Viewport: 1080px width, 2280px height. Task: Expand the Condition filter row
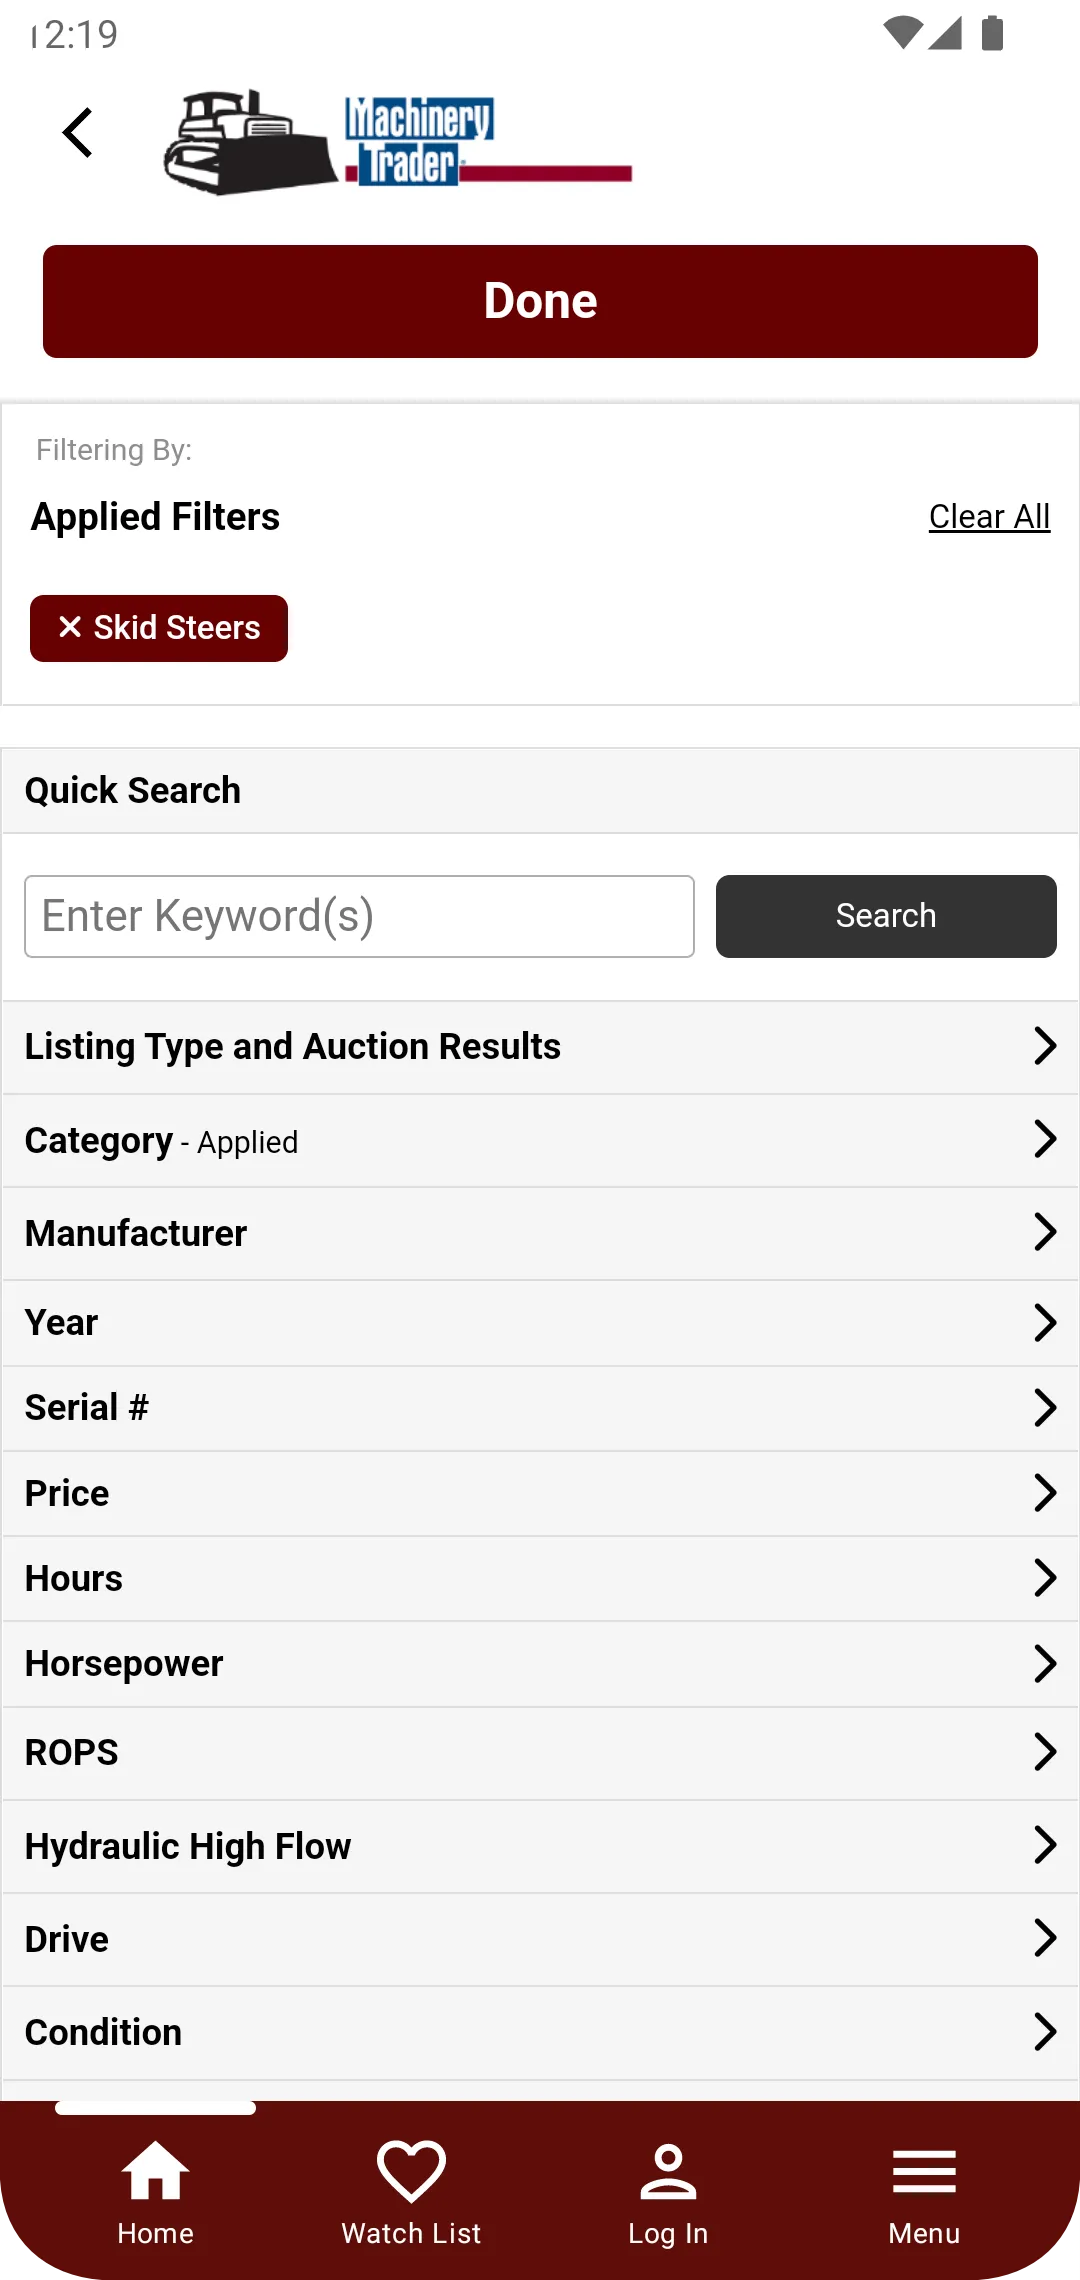[540, 2033]
